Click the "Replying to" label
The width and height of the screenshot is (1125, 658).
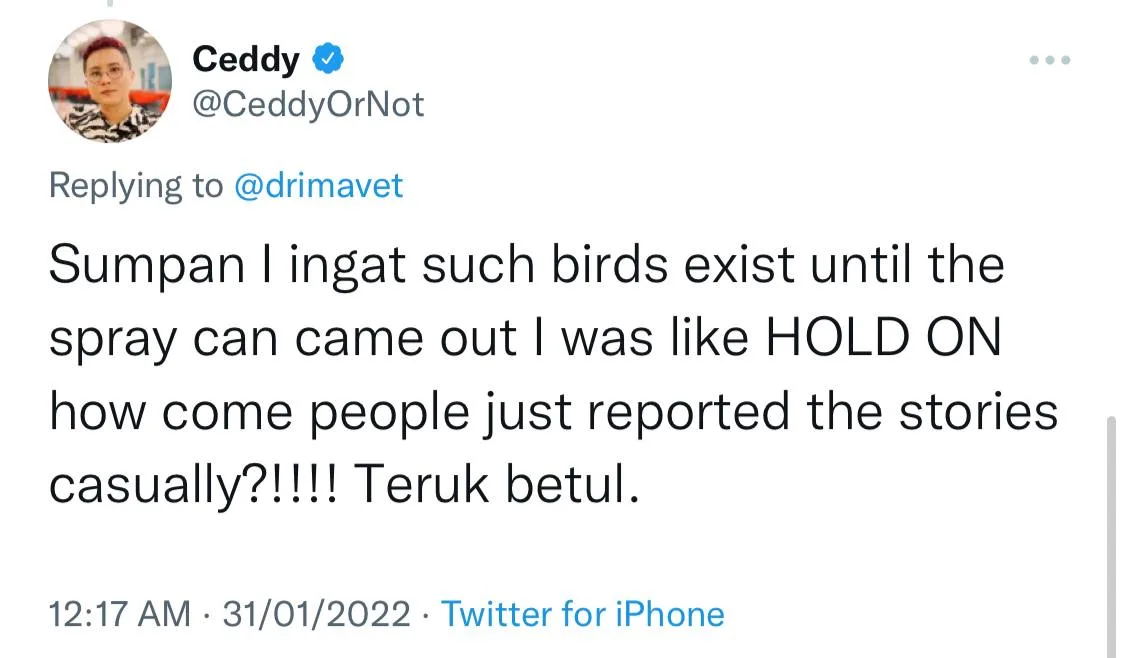pos(136,186)
